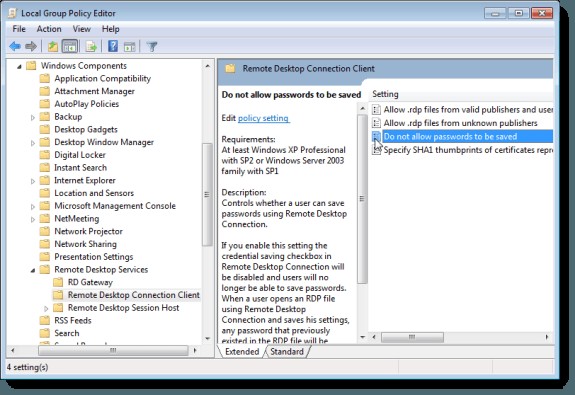This screenshot has width=575, height=395.
Task: Click the tree pane scroll down arrow
Action: 208,339
